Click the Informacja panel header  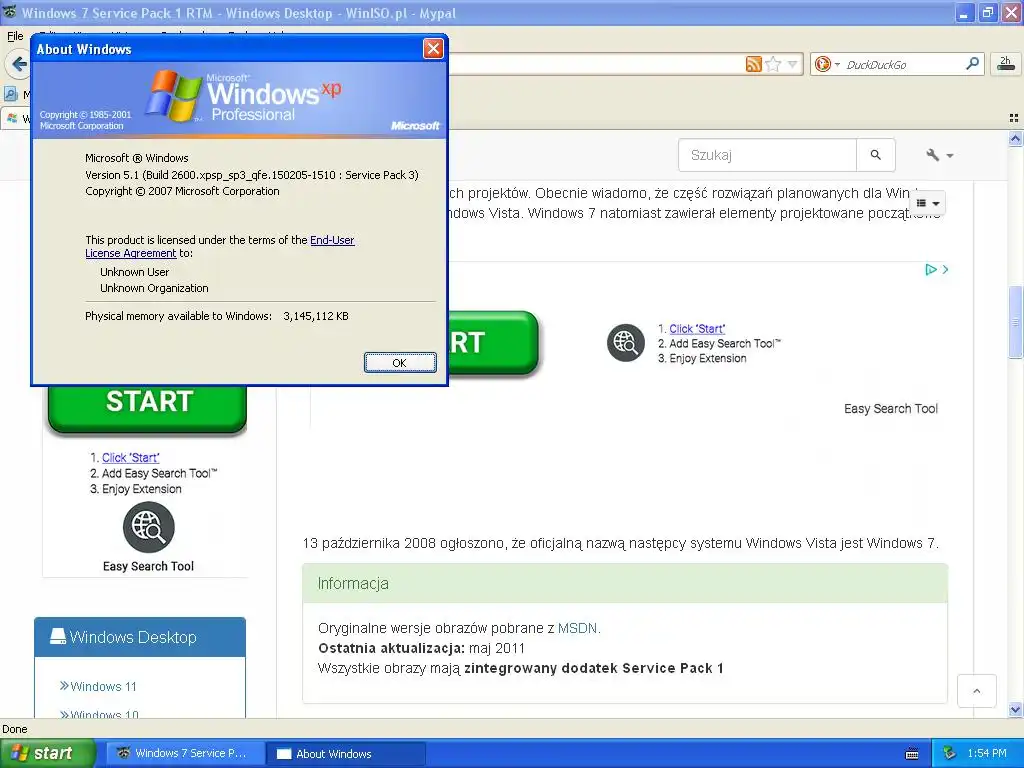click(625, 583)
